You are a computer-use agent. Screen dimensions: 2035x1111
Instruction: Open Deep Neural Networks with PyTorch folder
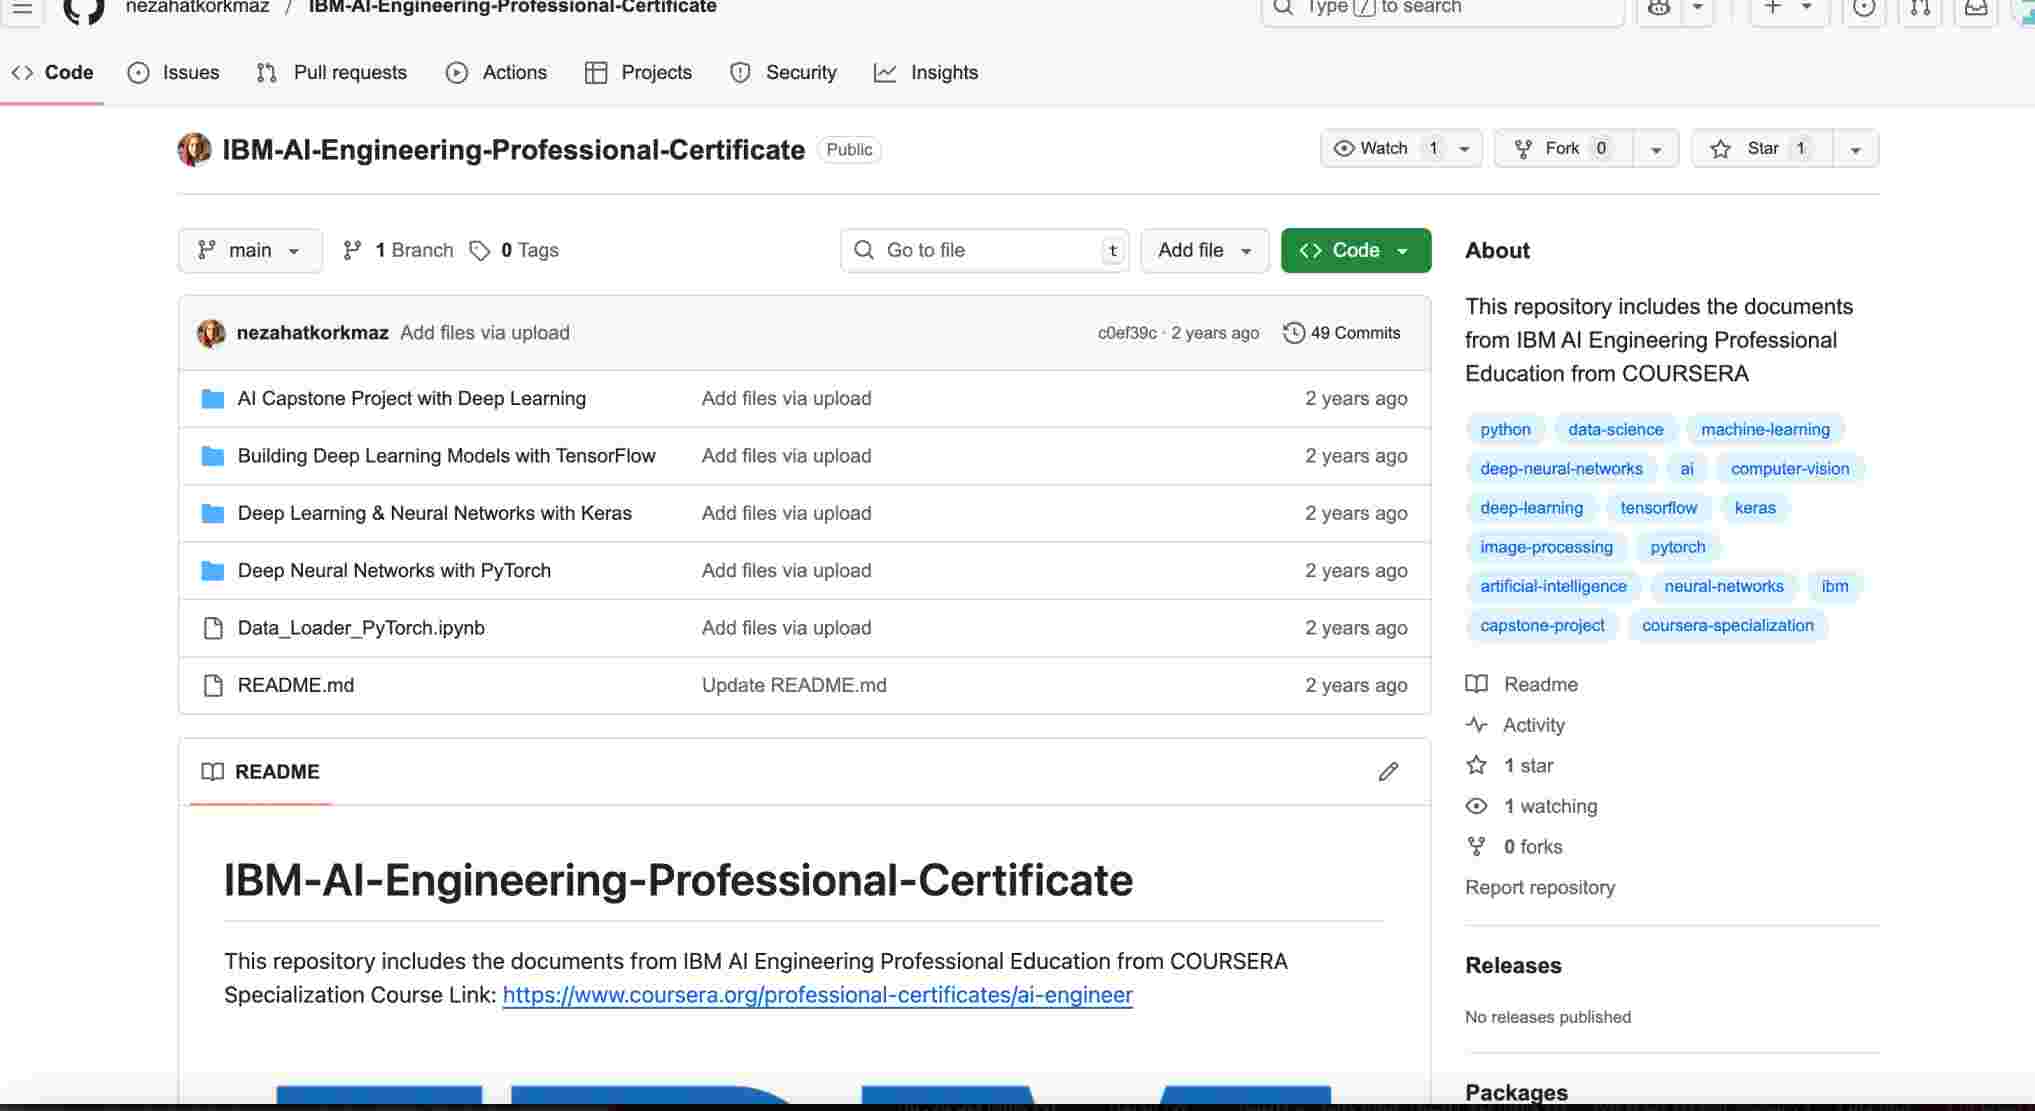pos(394,571)
